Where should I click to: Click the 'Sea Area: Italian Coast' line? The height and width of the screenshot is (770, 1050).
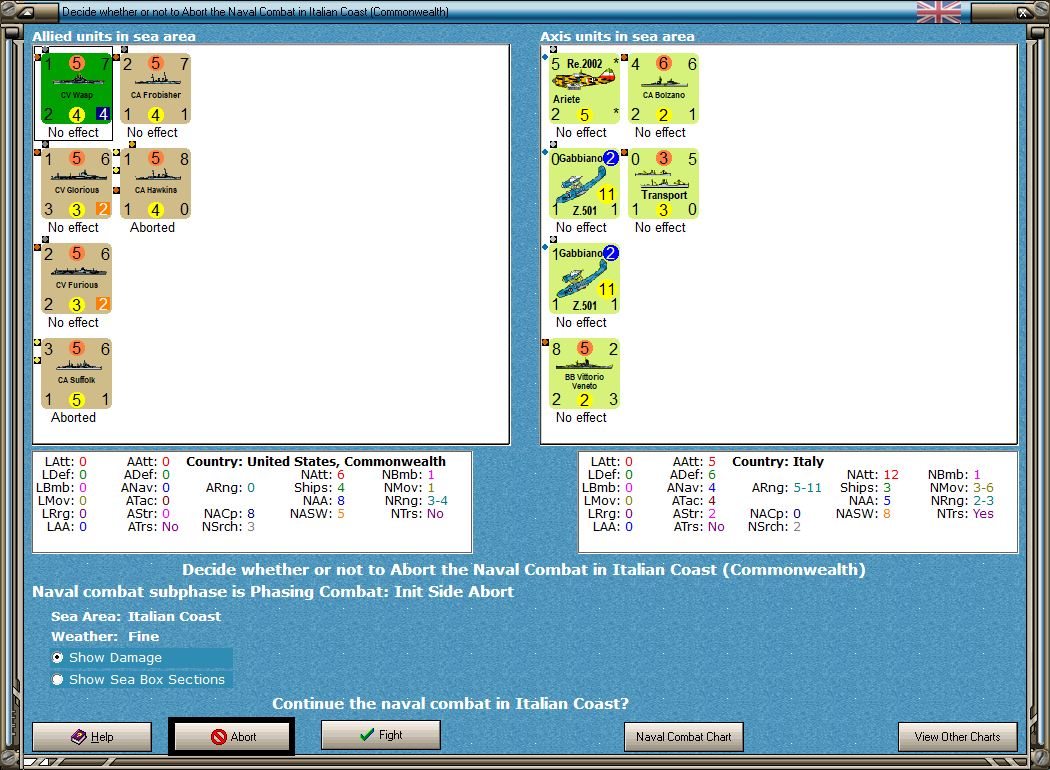point(136,616)
